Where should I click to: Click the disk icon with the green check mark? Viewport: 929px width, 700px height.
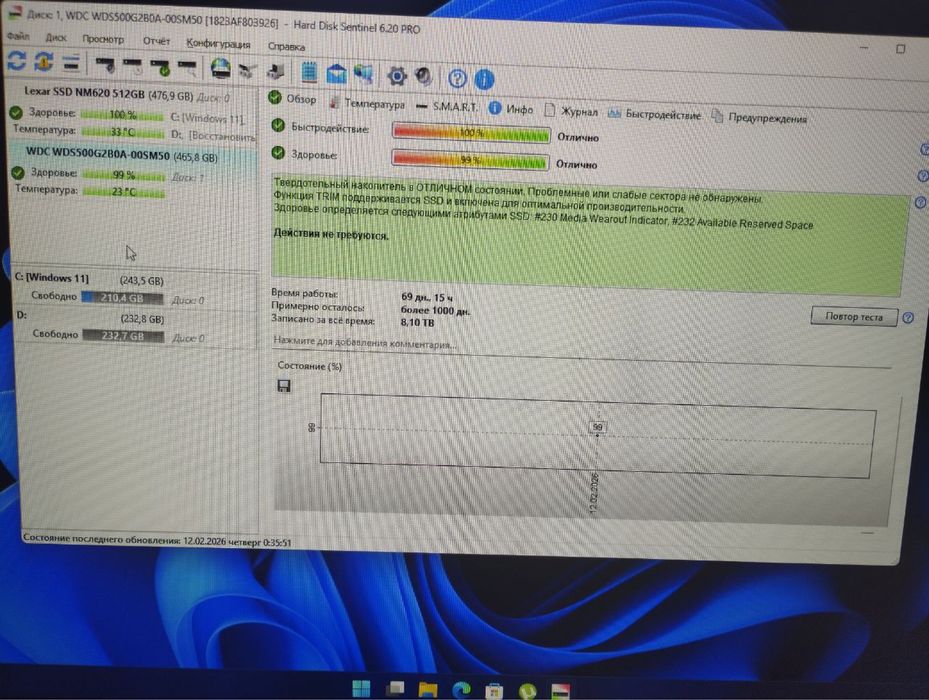click(161, 68)
